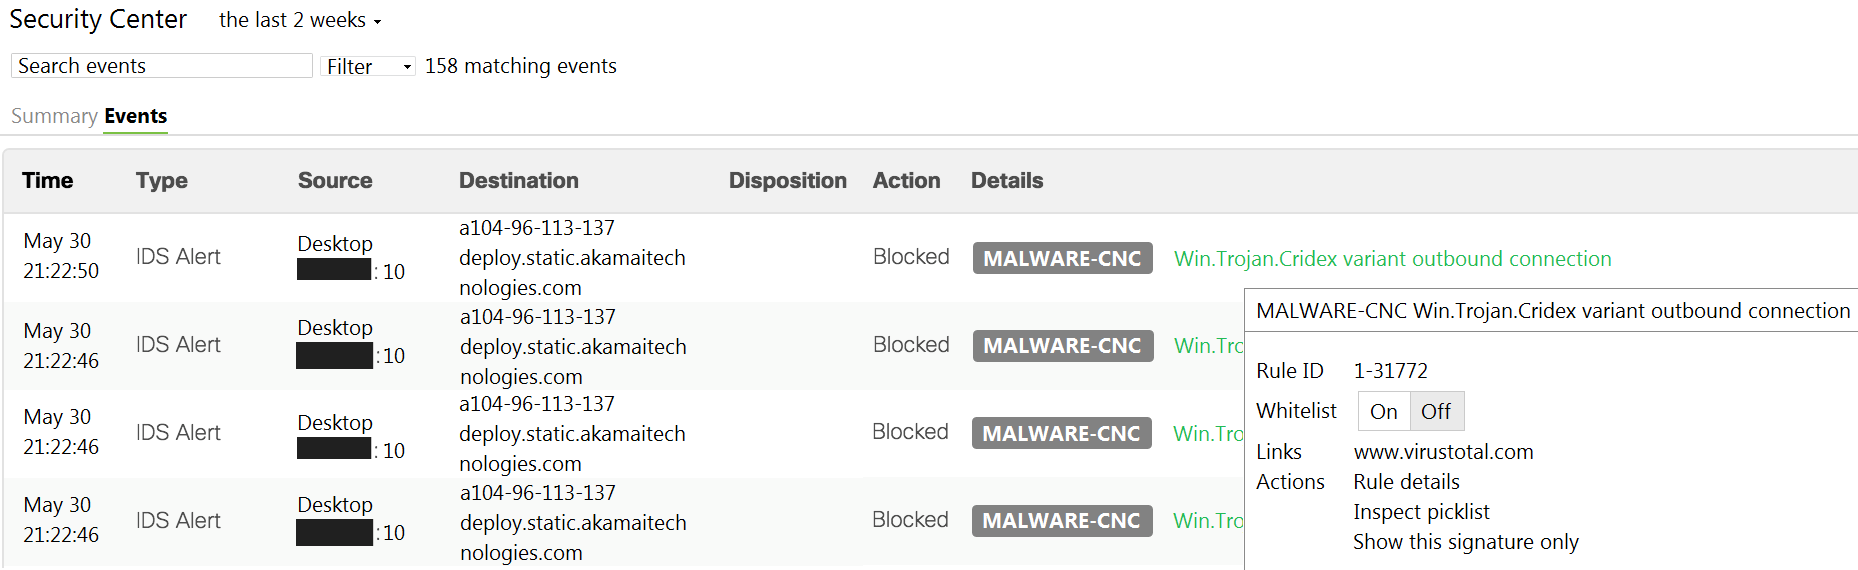
Task: Switch to the Summary tab
Action: [x=54, y=116]
